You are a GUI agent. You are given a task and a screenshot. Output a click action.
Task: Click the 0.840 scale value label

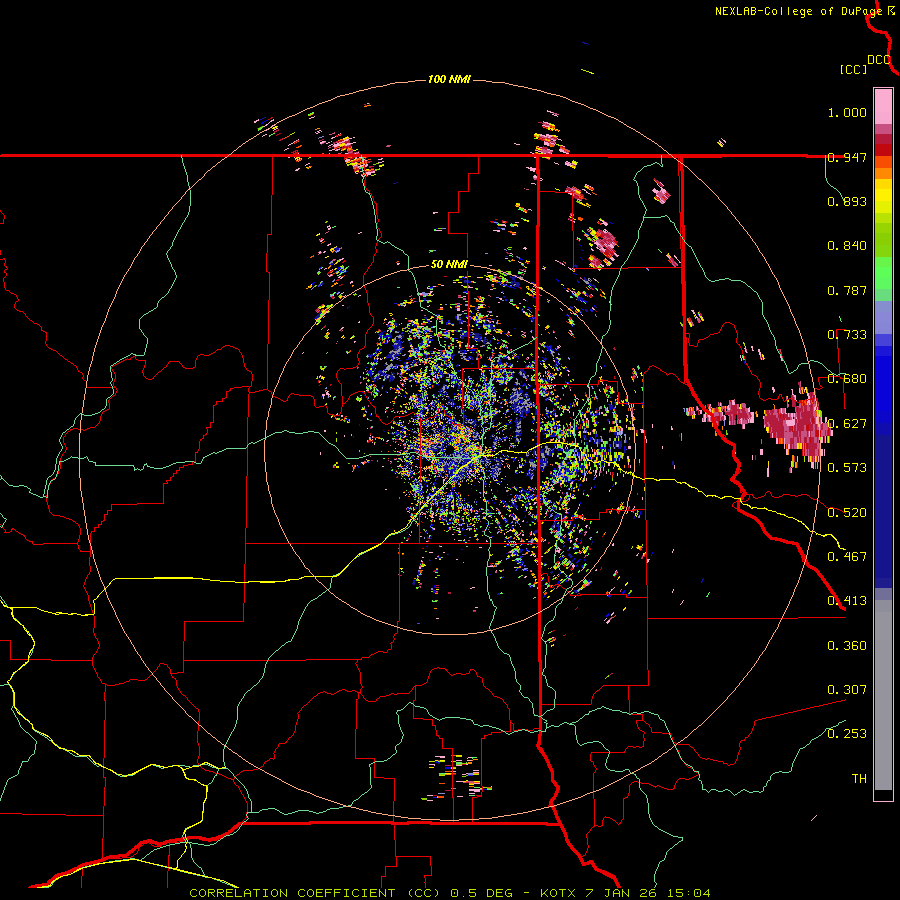(847, 246)
